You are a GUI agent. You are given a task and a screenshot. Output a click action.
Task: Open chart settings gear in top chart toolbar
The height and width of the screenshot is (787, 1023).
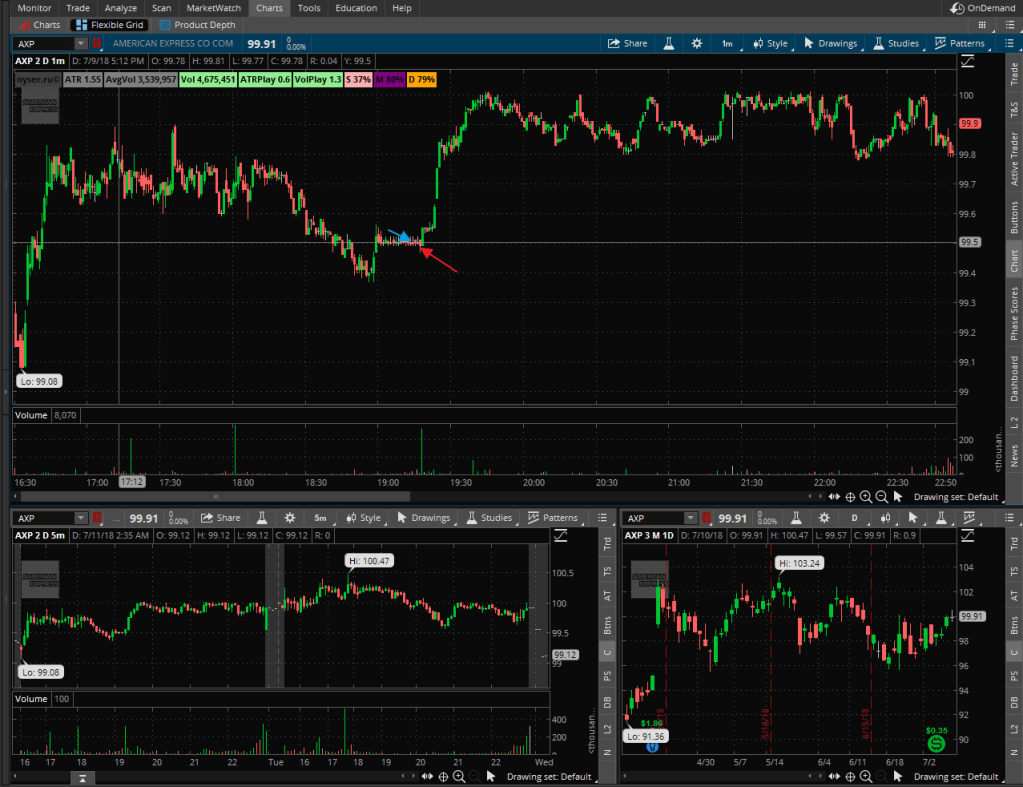(x=697, y=44)
